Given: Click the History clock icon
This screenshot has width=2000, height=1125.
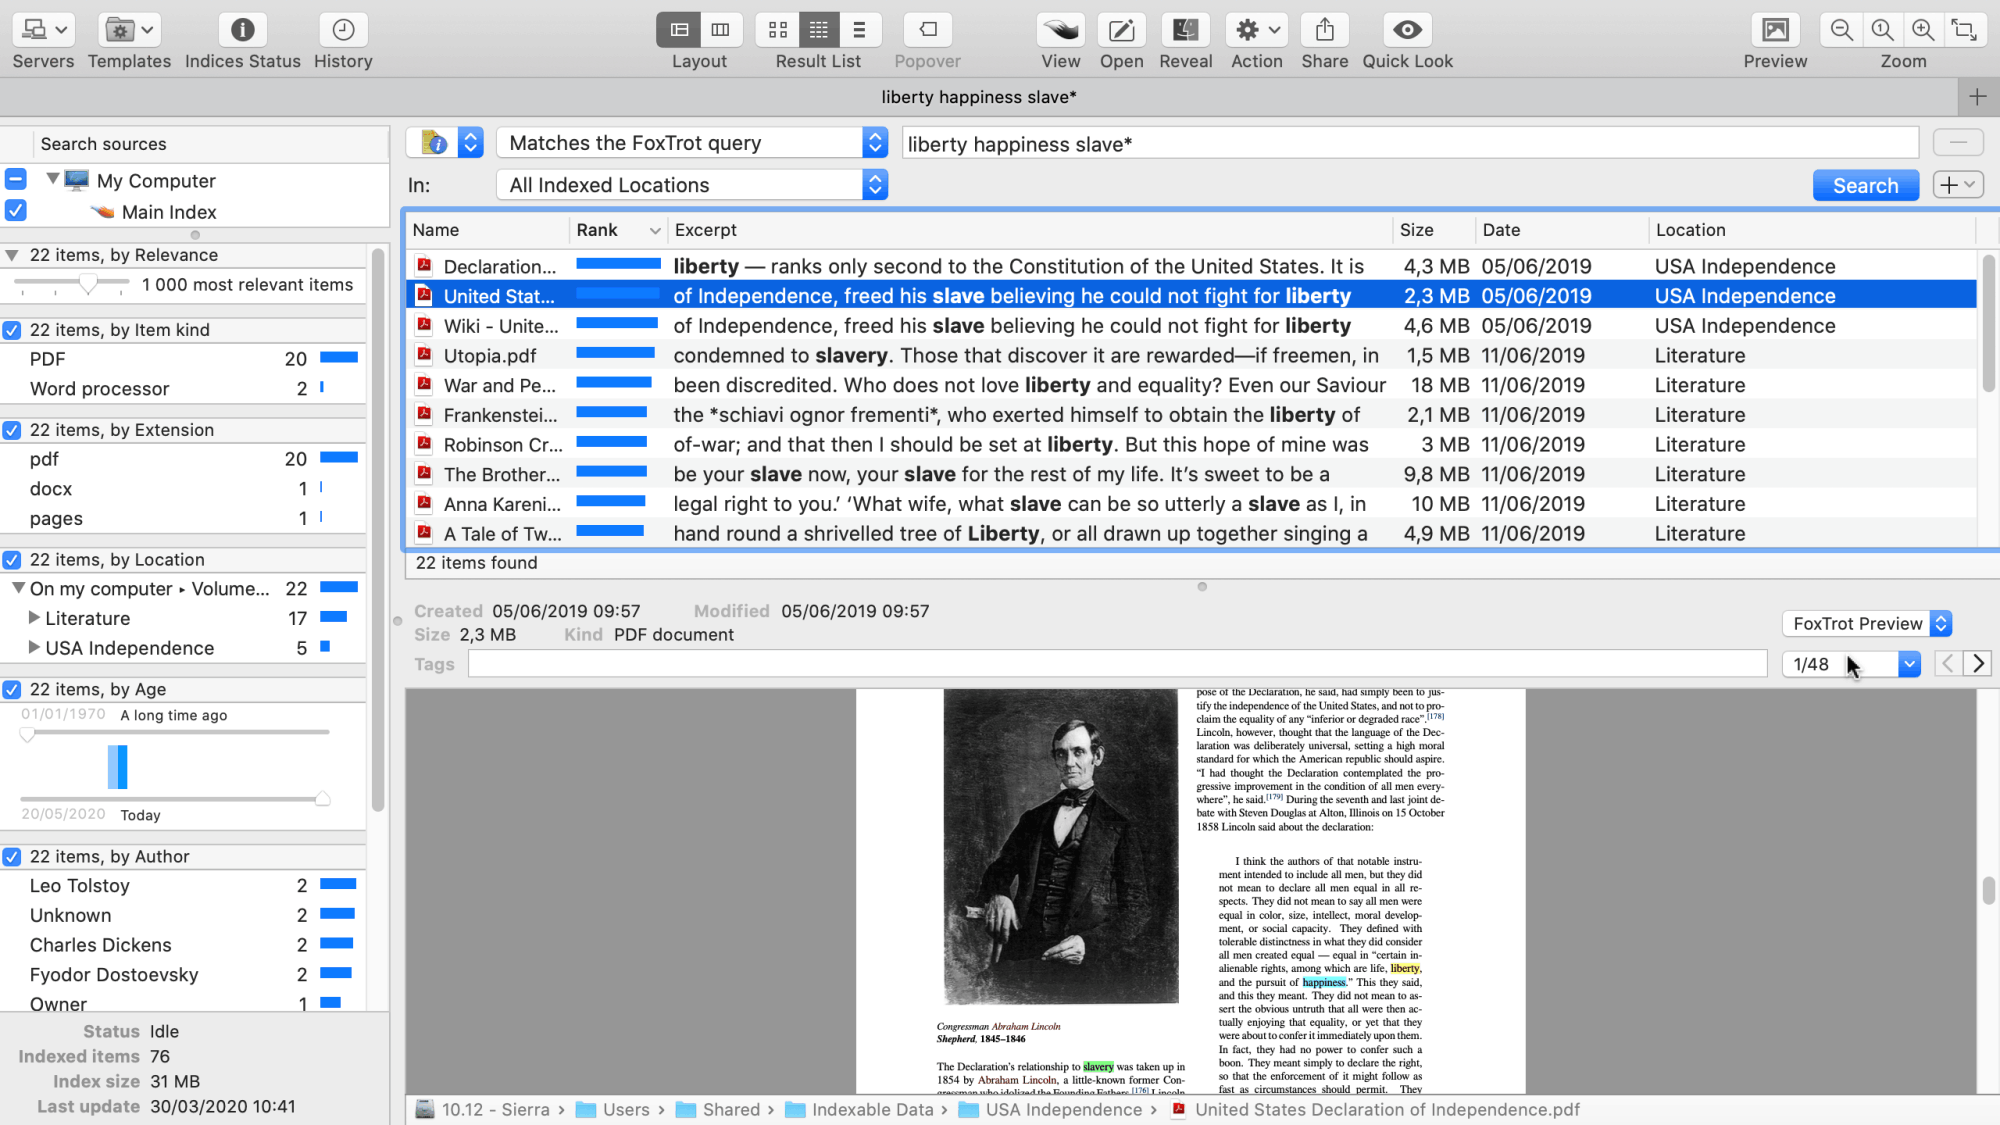Looking at the screenshot, I should tap(343, 30).
